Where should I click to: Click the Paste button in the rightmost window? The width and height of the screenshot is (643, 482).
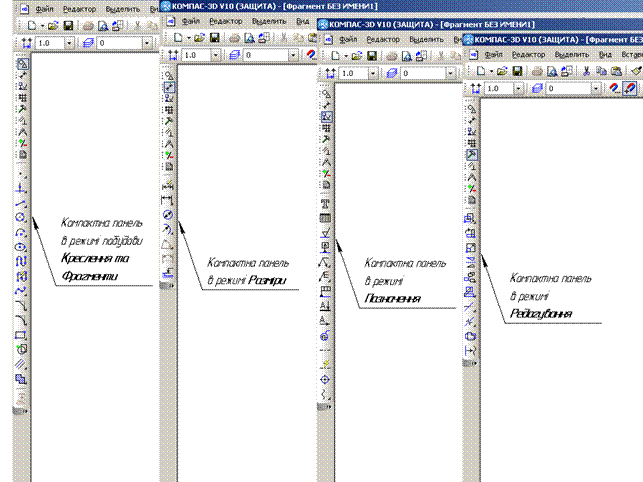(616, 71)
